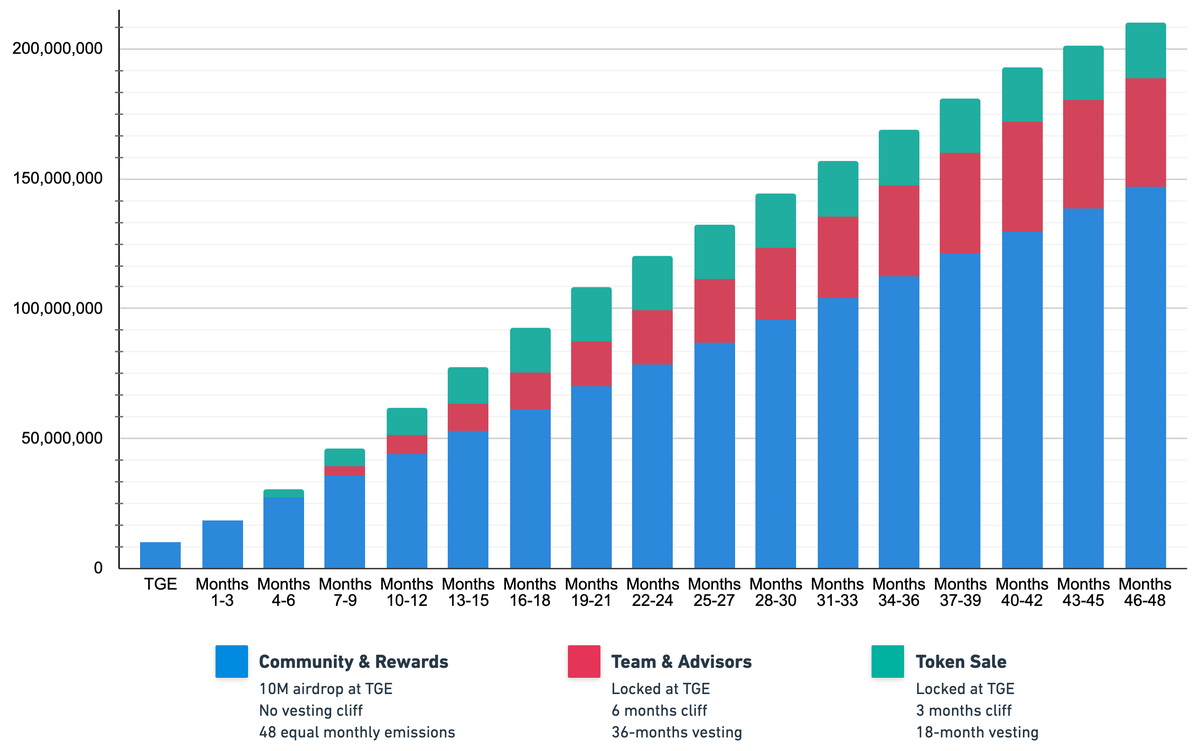This screenshot has width=1200, height=751.
Task: Click the Months 10-12 x-axis label
Action: tap(407, 592)
